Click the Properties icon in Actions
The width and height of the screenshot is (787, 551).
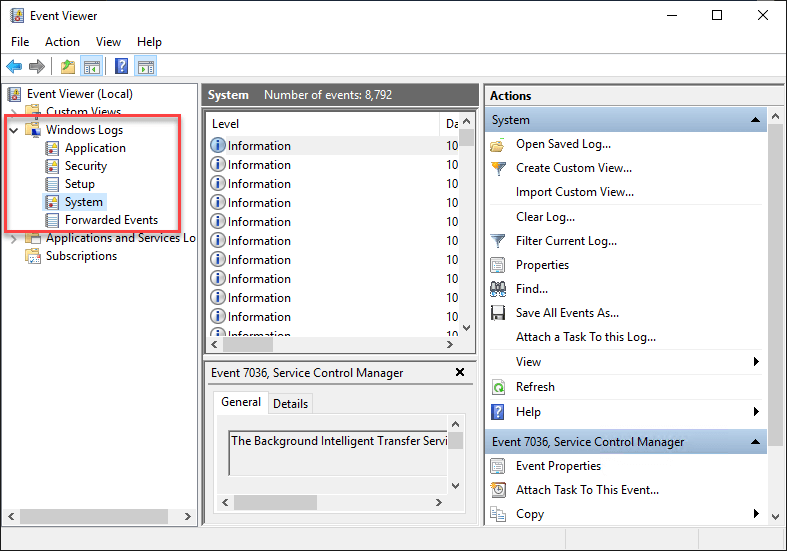[x=497, y=265]
